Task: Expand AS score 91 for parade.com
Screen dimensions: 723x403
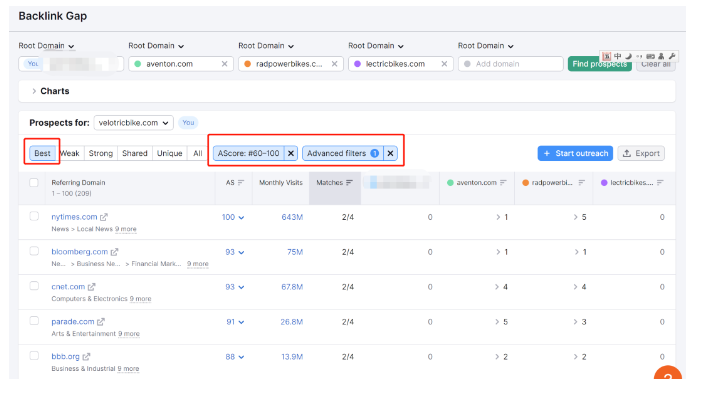Action: pos(235,322)
